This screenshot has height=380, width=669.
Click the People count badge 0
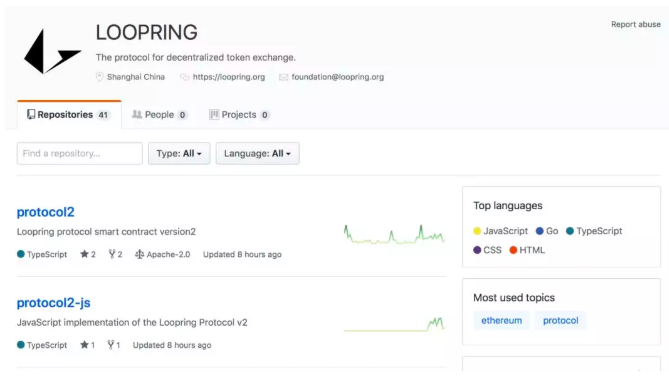182,115
